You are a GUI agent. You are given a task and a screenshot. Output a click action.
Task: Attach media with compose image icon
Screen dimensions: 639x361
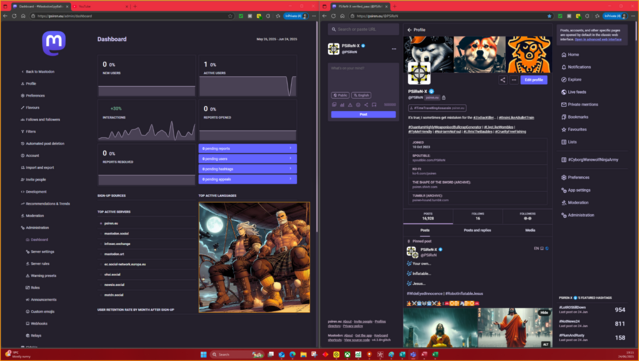pyautogui.click(x=334, y=105)
